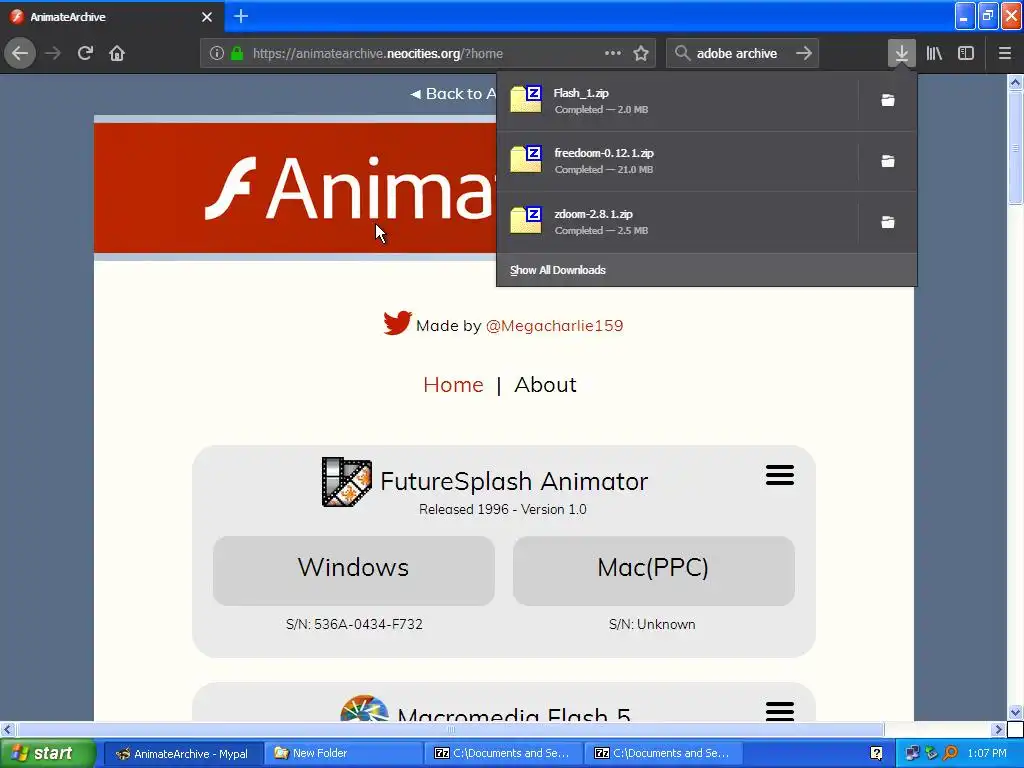Reload the current page

[85, 53]
